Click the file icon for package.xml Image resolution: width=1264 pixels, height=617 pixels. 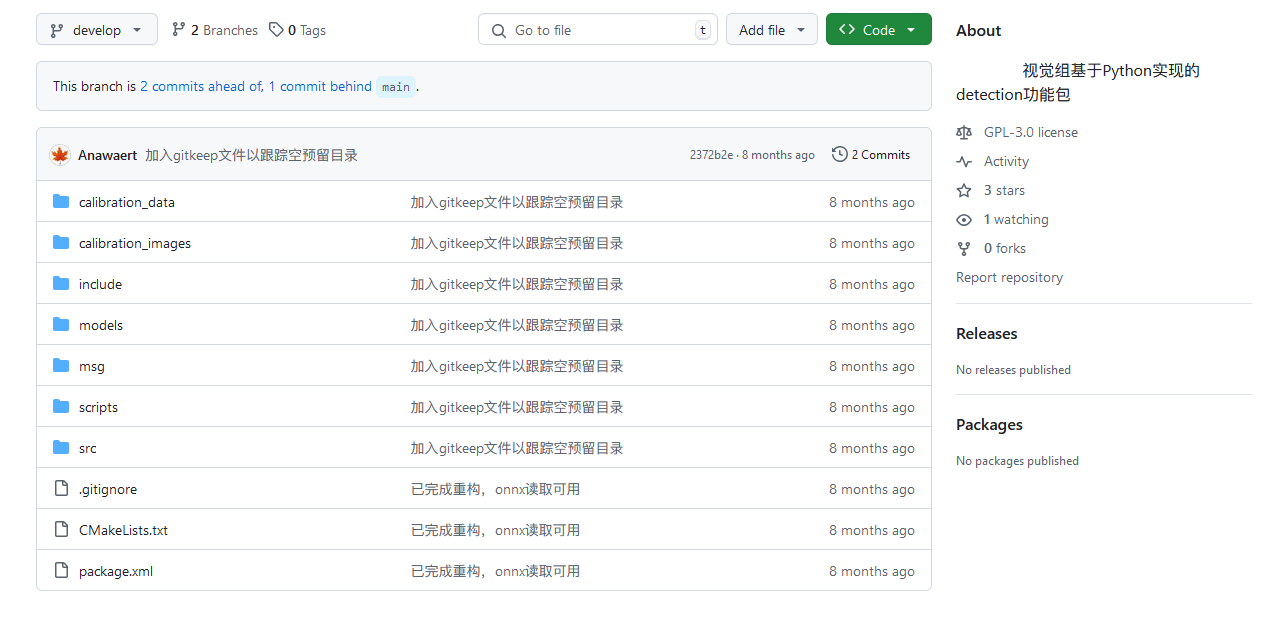tap(61, 571)
